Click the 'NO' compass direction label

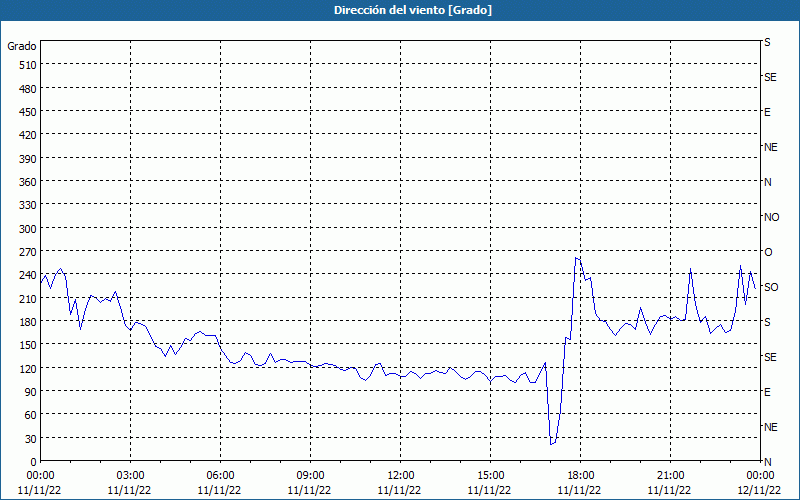tap(771, 217)
